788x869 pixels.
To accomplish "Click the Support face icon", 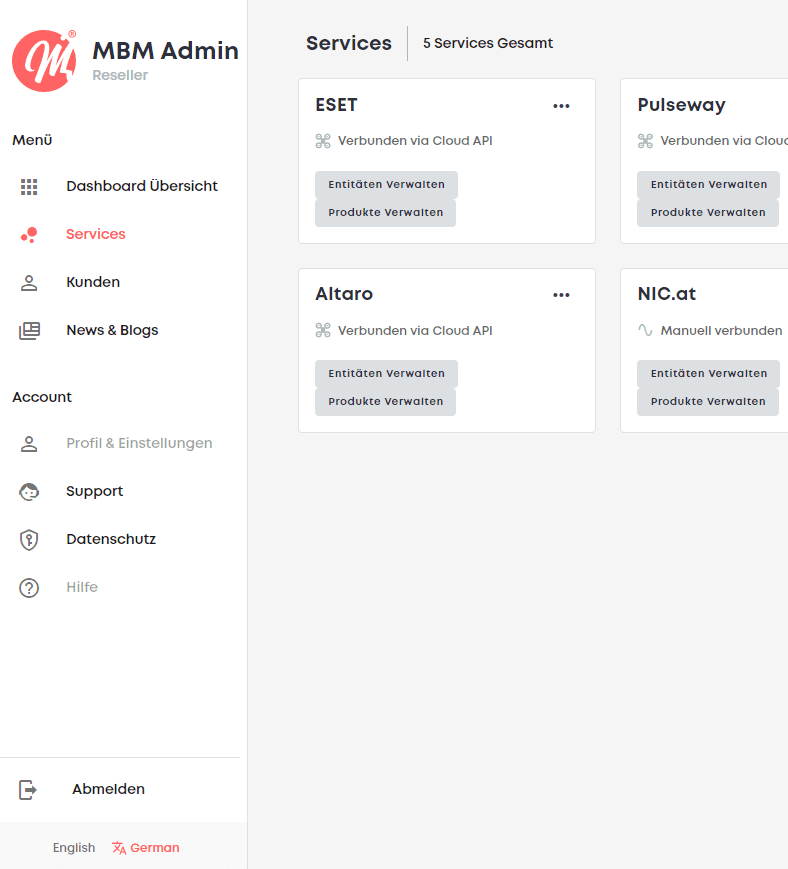I will coord(29,492).
